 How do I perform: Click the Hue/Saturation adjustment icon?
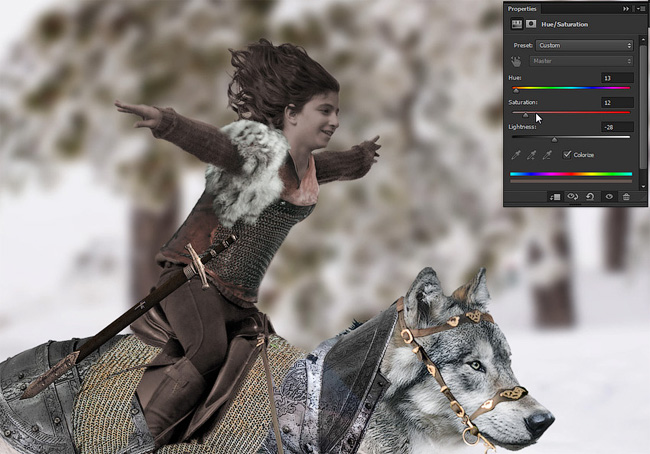[517, 24]
